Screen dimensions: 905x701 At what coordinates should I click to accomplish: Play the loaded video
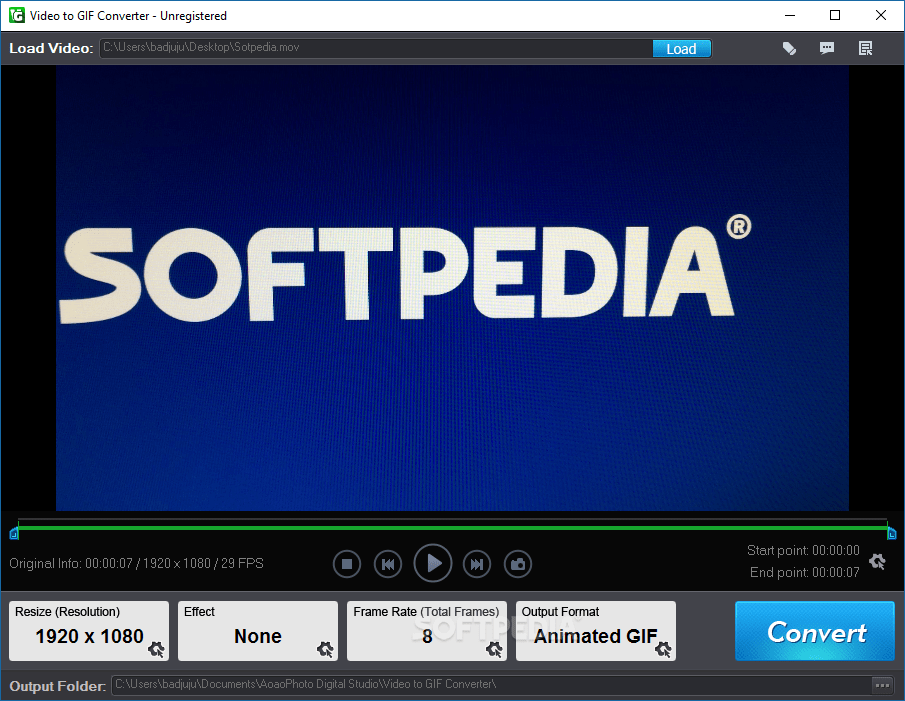[x=433, y=563]
